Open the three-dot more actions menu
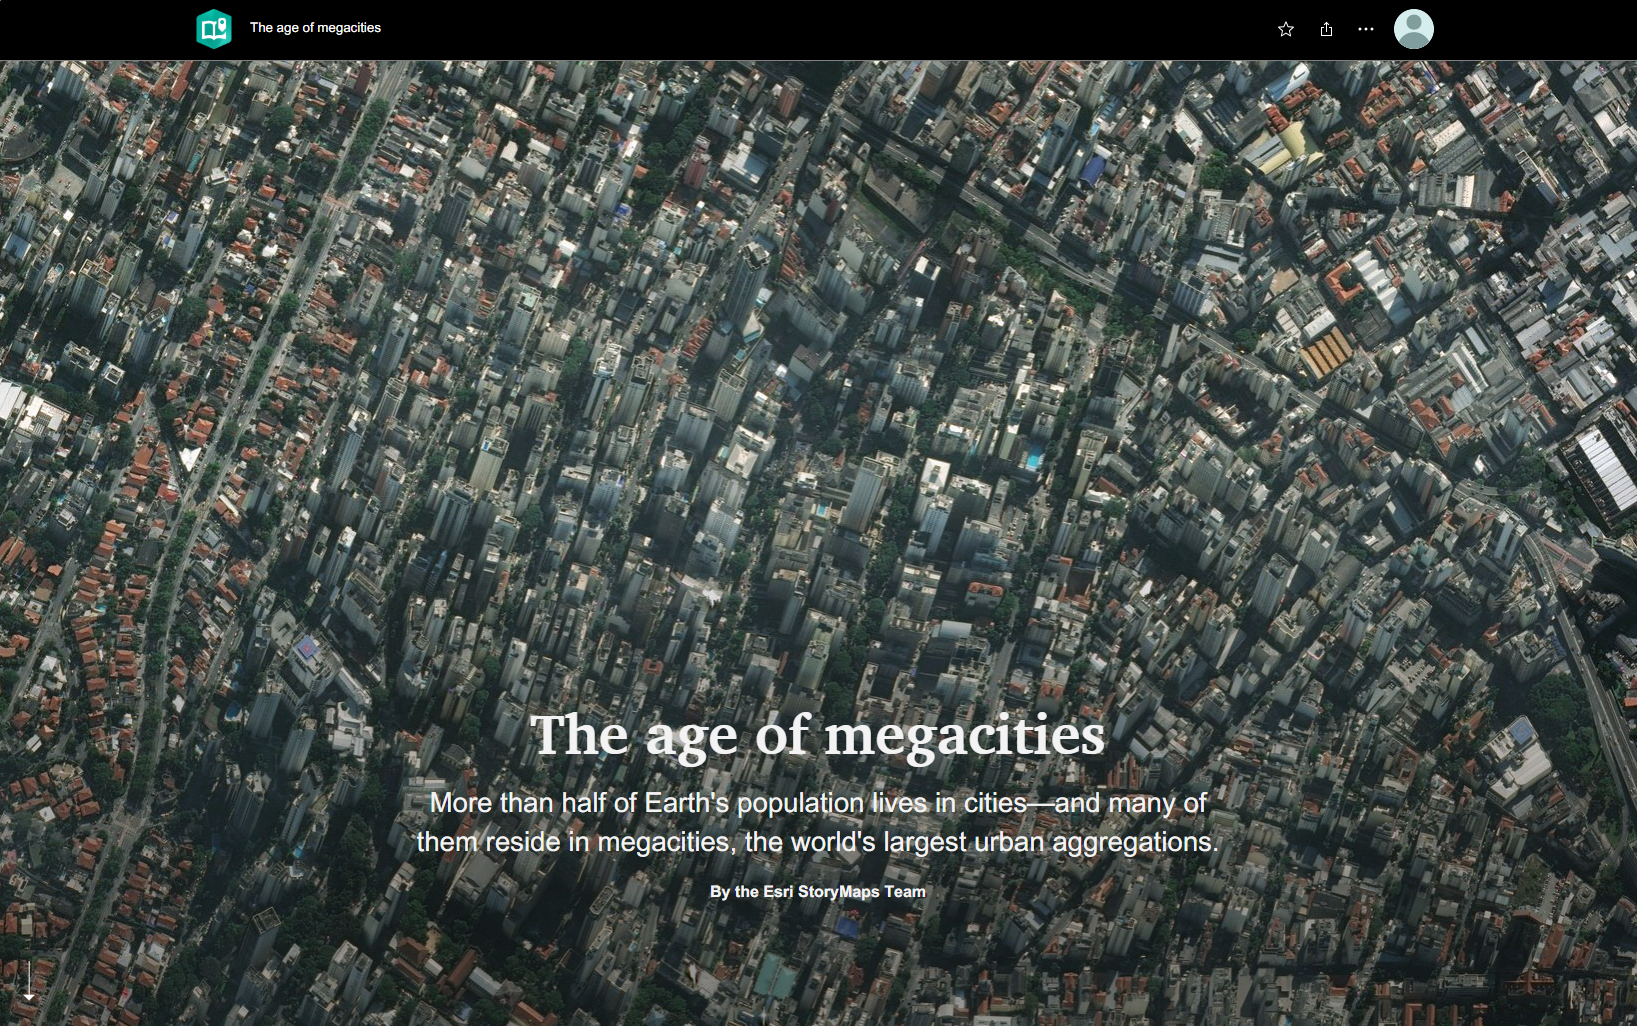This screenshot has width=1637, height=1026. click(x=1365, y=29)
